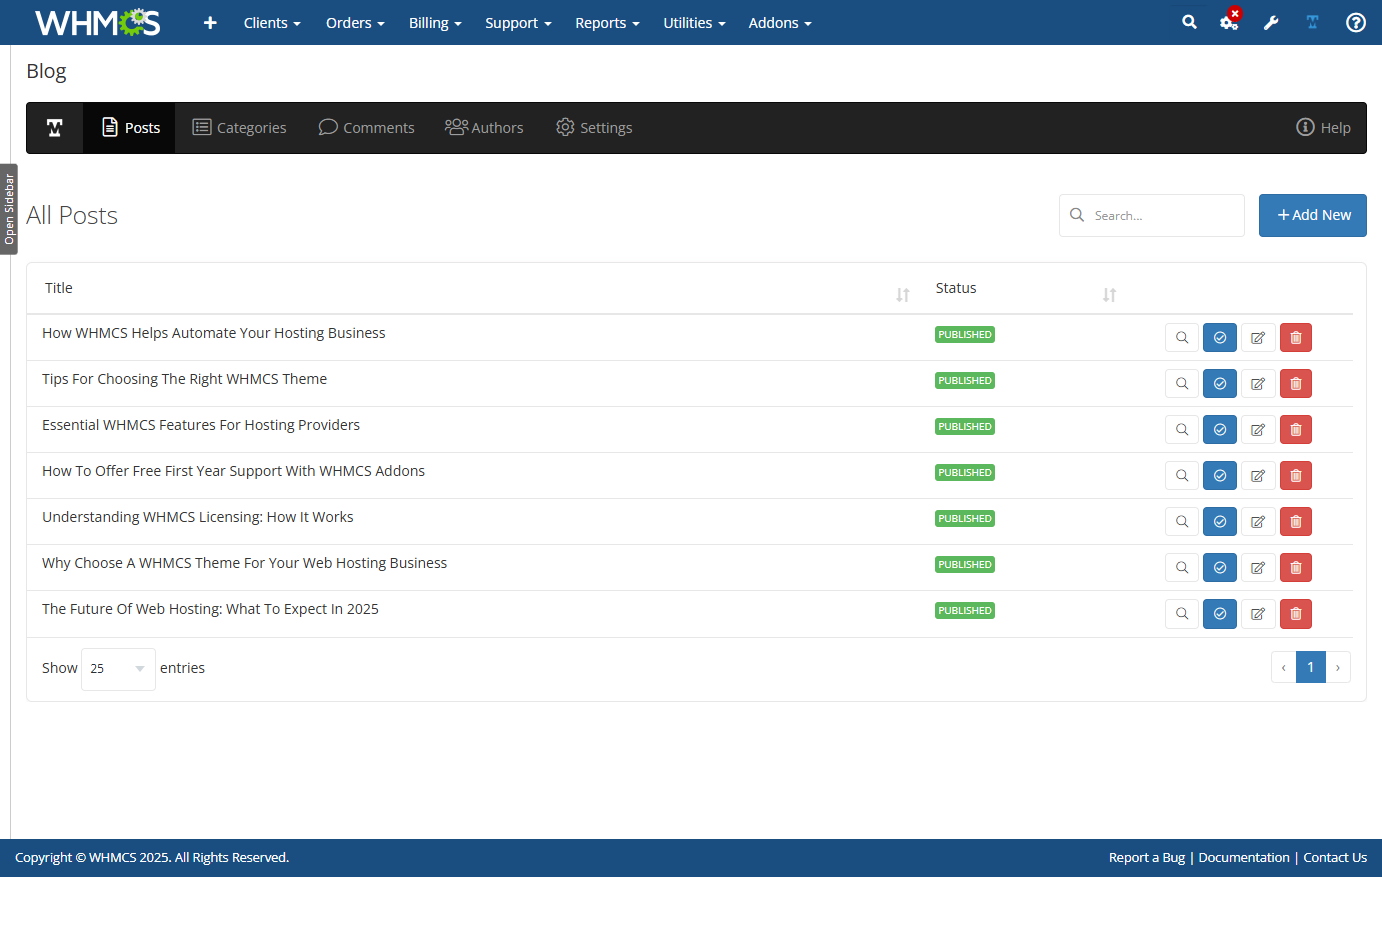This screenshot has height=944, width=1382.
Task: Switch to the Comments tab
Action: pos(366,128)
